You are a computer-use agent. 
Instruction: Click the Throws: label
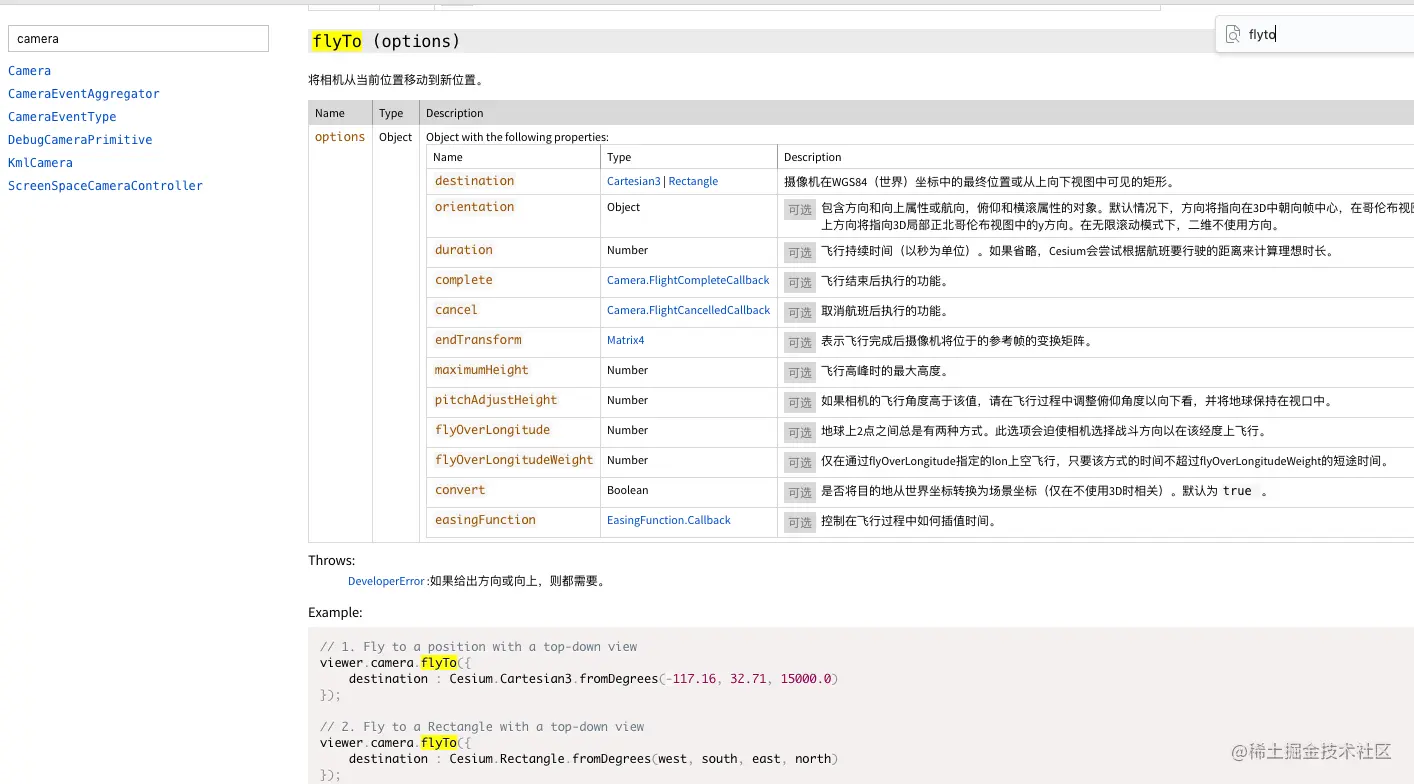pos(331,561)
